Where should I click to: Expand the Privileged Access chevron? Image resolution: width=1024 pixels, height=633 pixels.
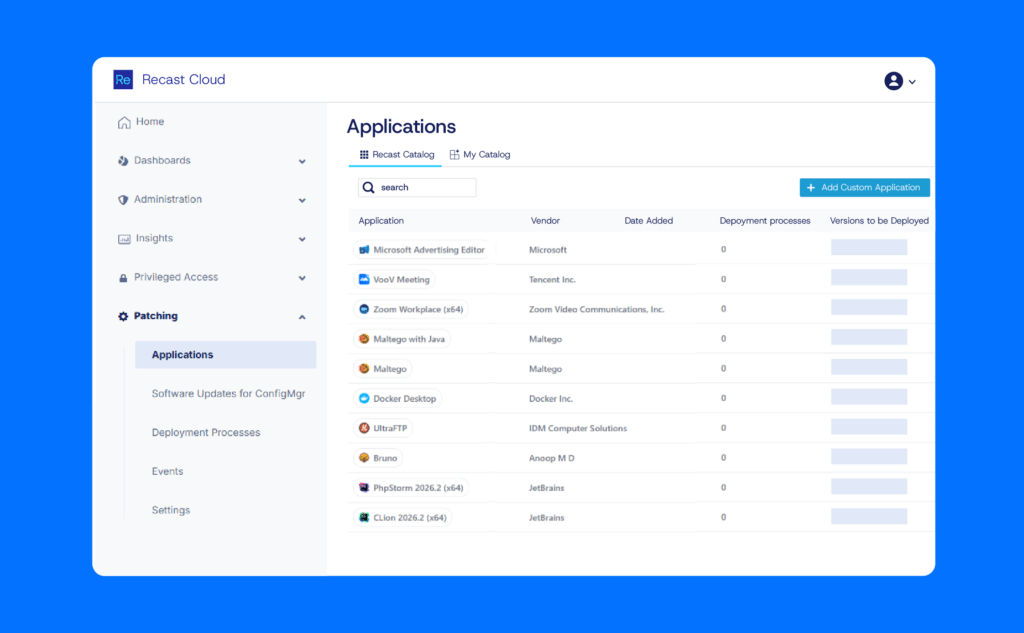click(302, 278)
